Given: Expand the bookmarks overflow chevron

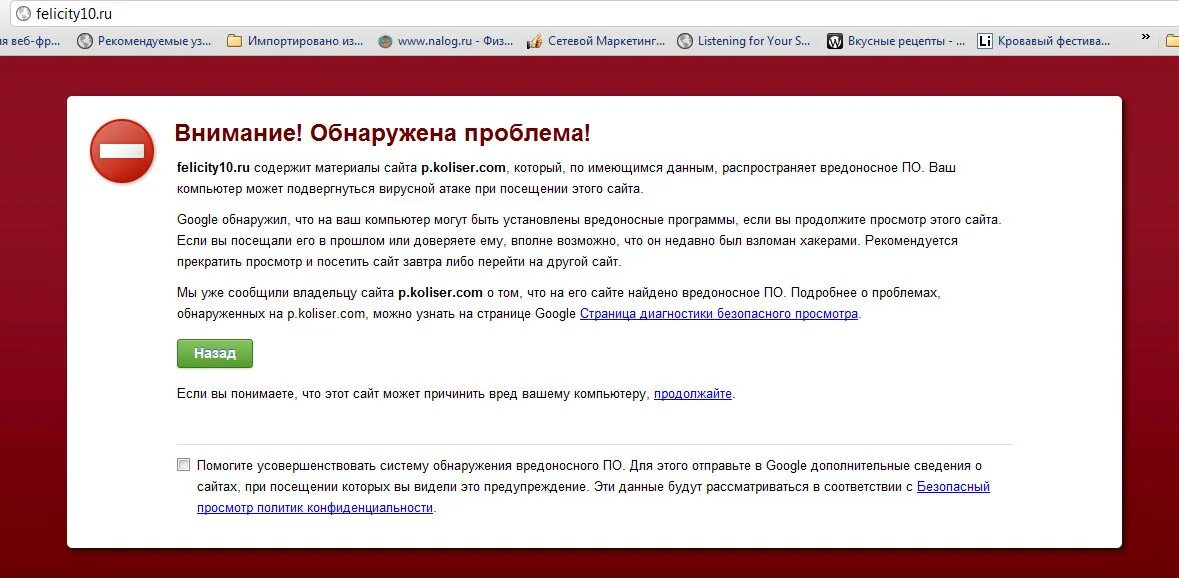Looking at the screenshot, I should [1145, 37].
